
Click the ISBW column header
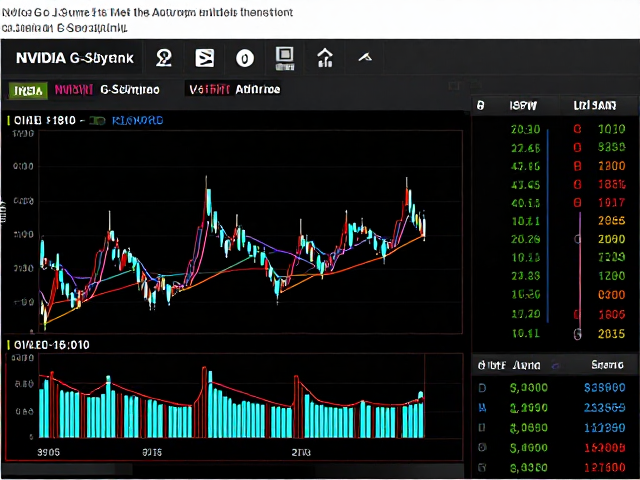tap(523, 106)
